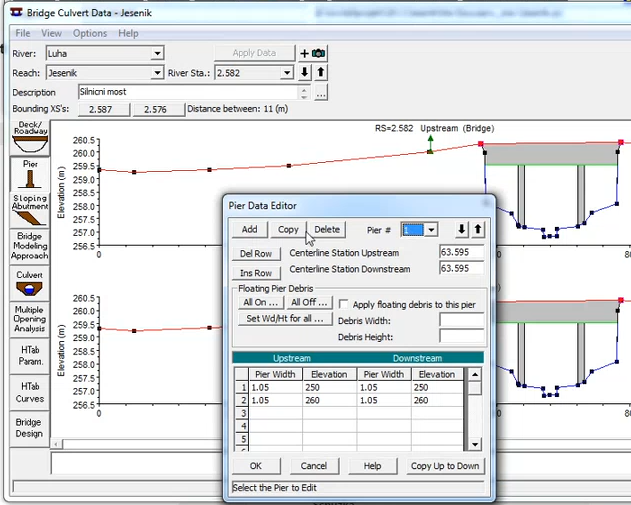Select the Pier editor icon
The image size is (631, 505).
[x=29, y=173]
